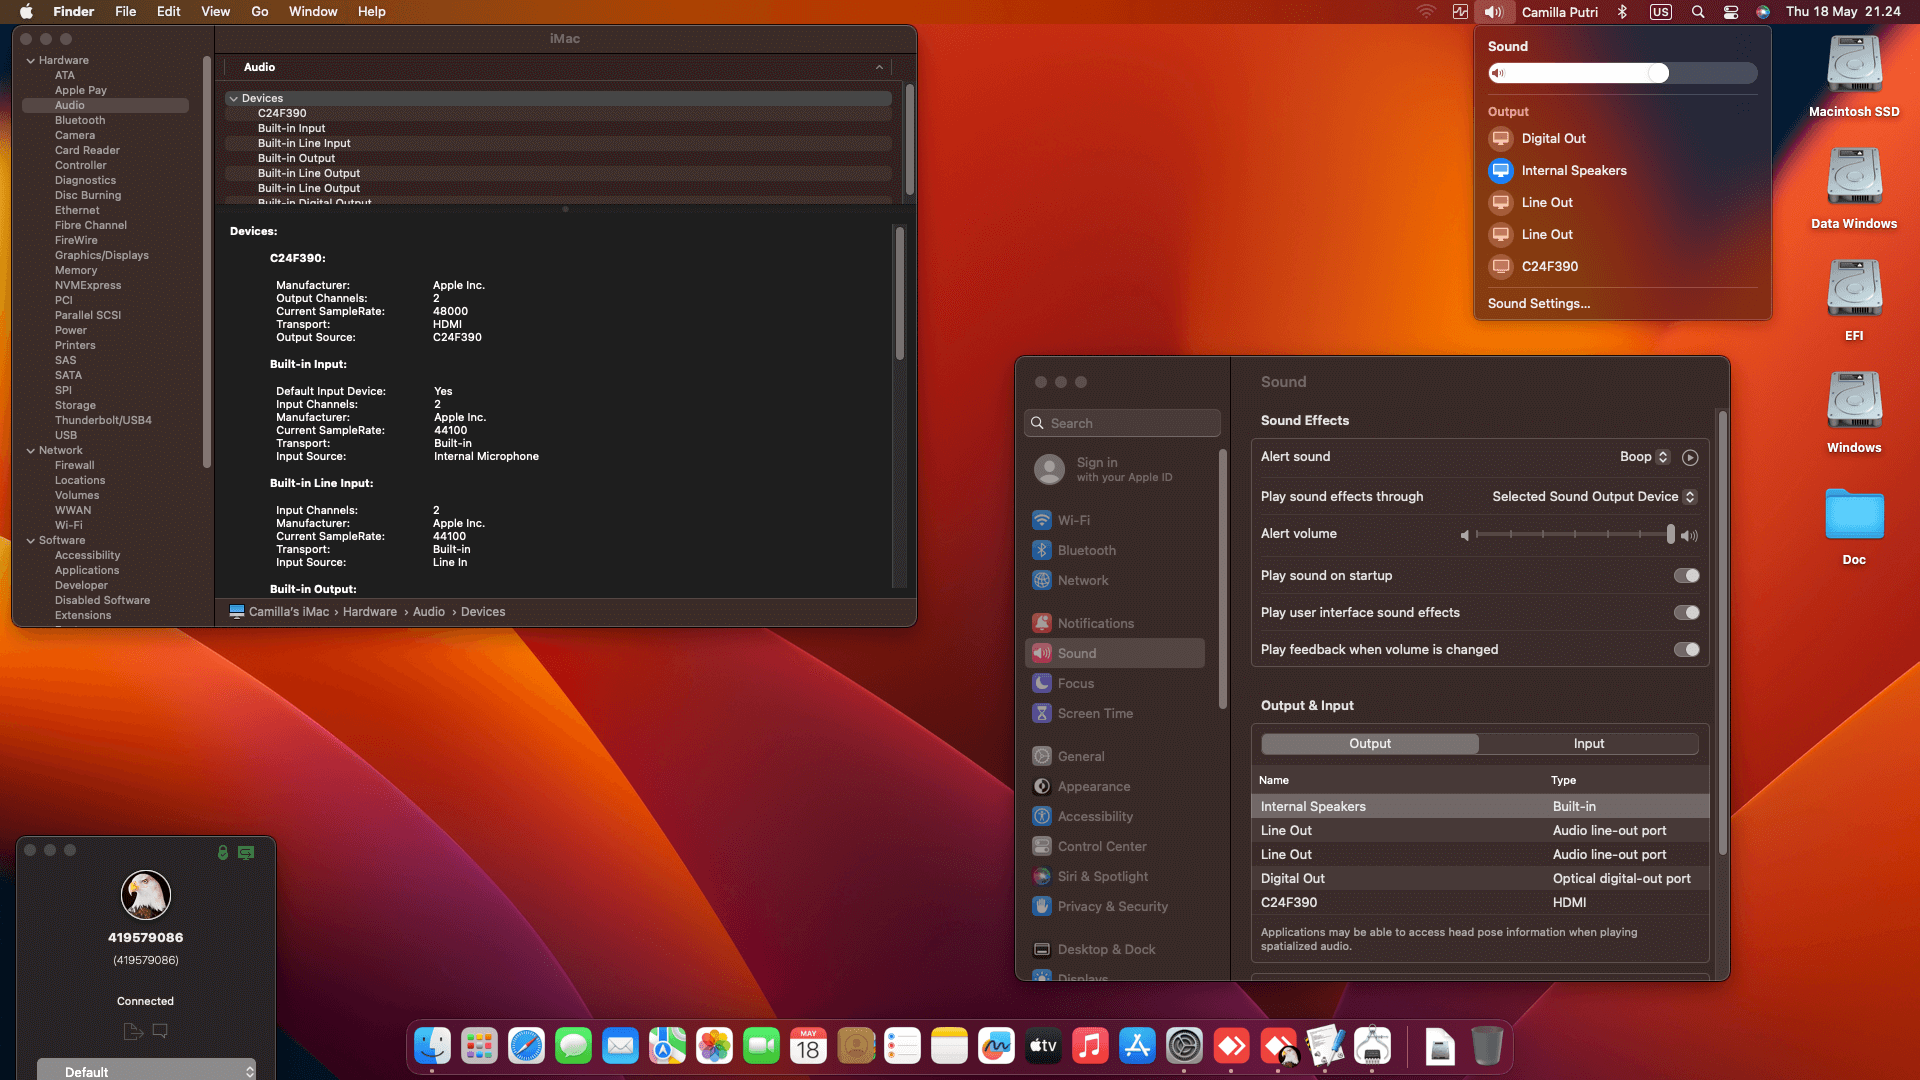Click the green screen-sharing monitor icon in AnyDesk
The width and height of the screenshot is (1920, 1080).
(x=246, y=852)
